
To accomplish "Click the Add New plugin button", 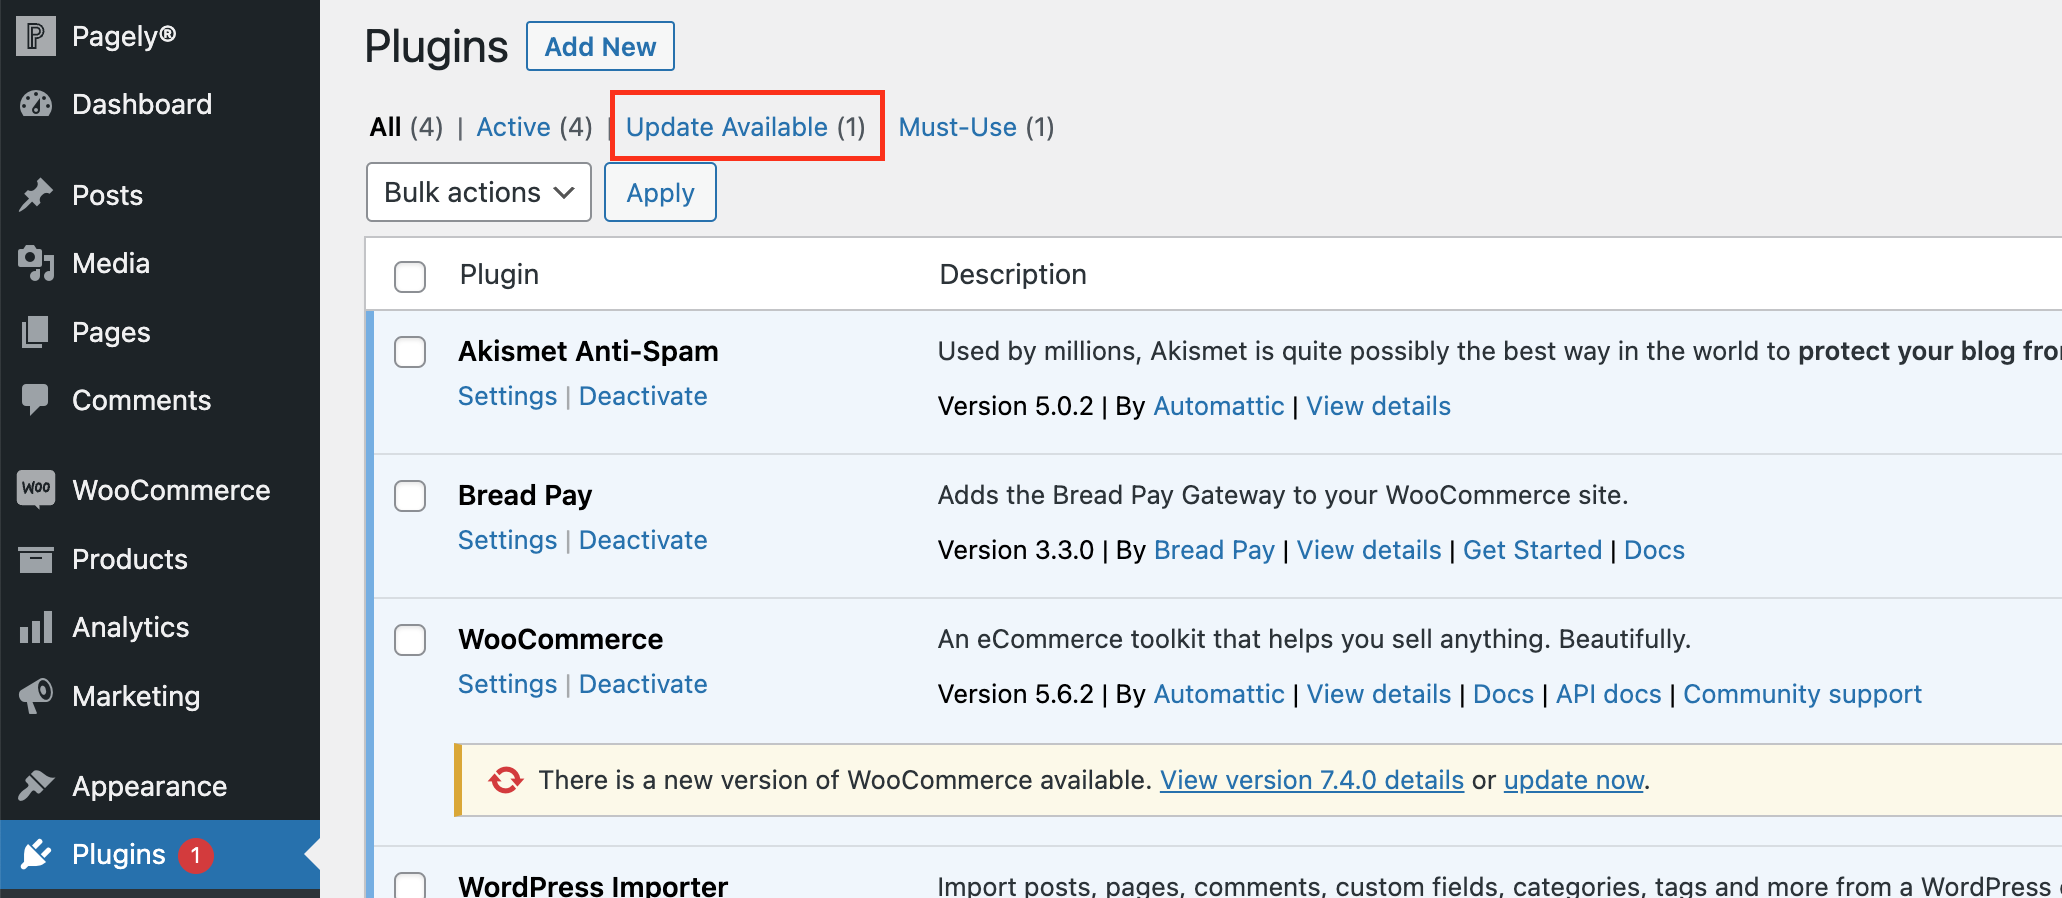I will click(x=600, y=46).
